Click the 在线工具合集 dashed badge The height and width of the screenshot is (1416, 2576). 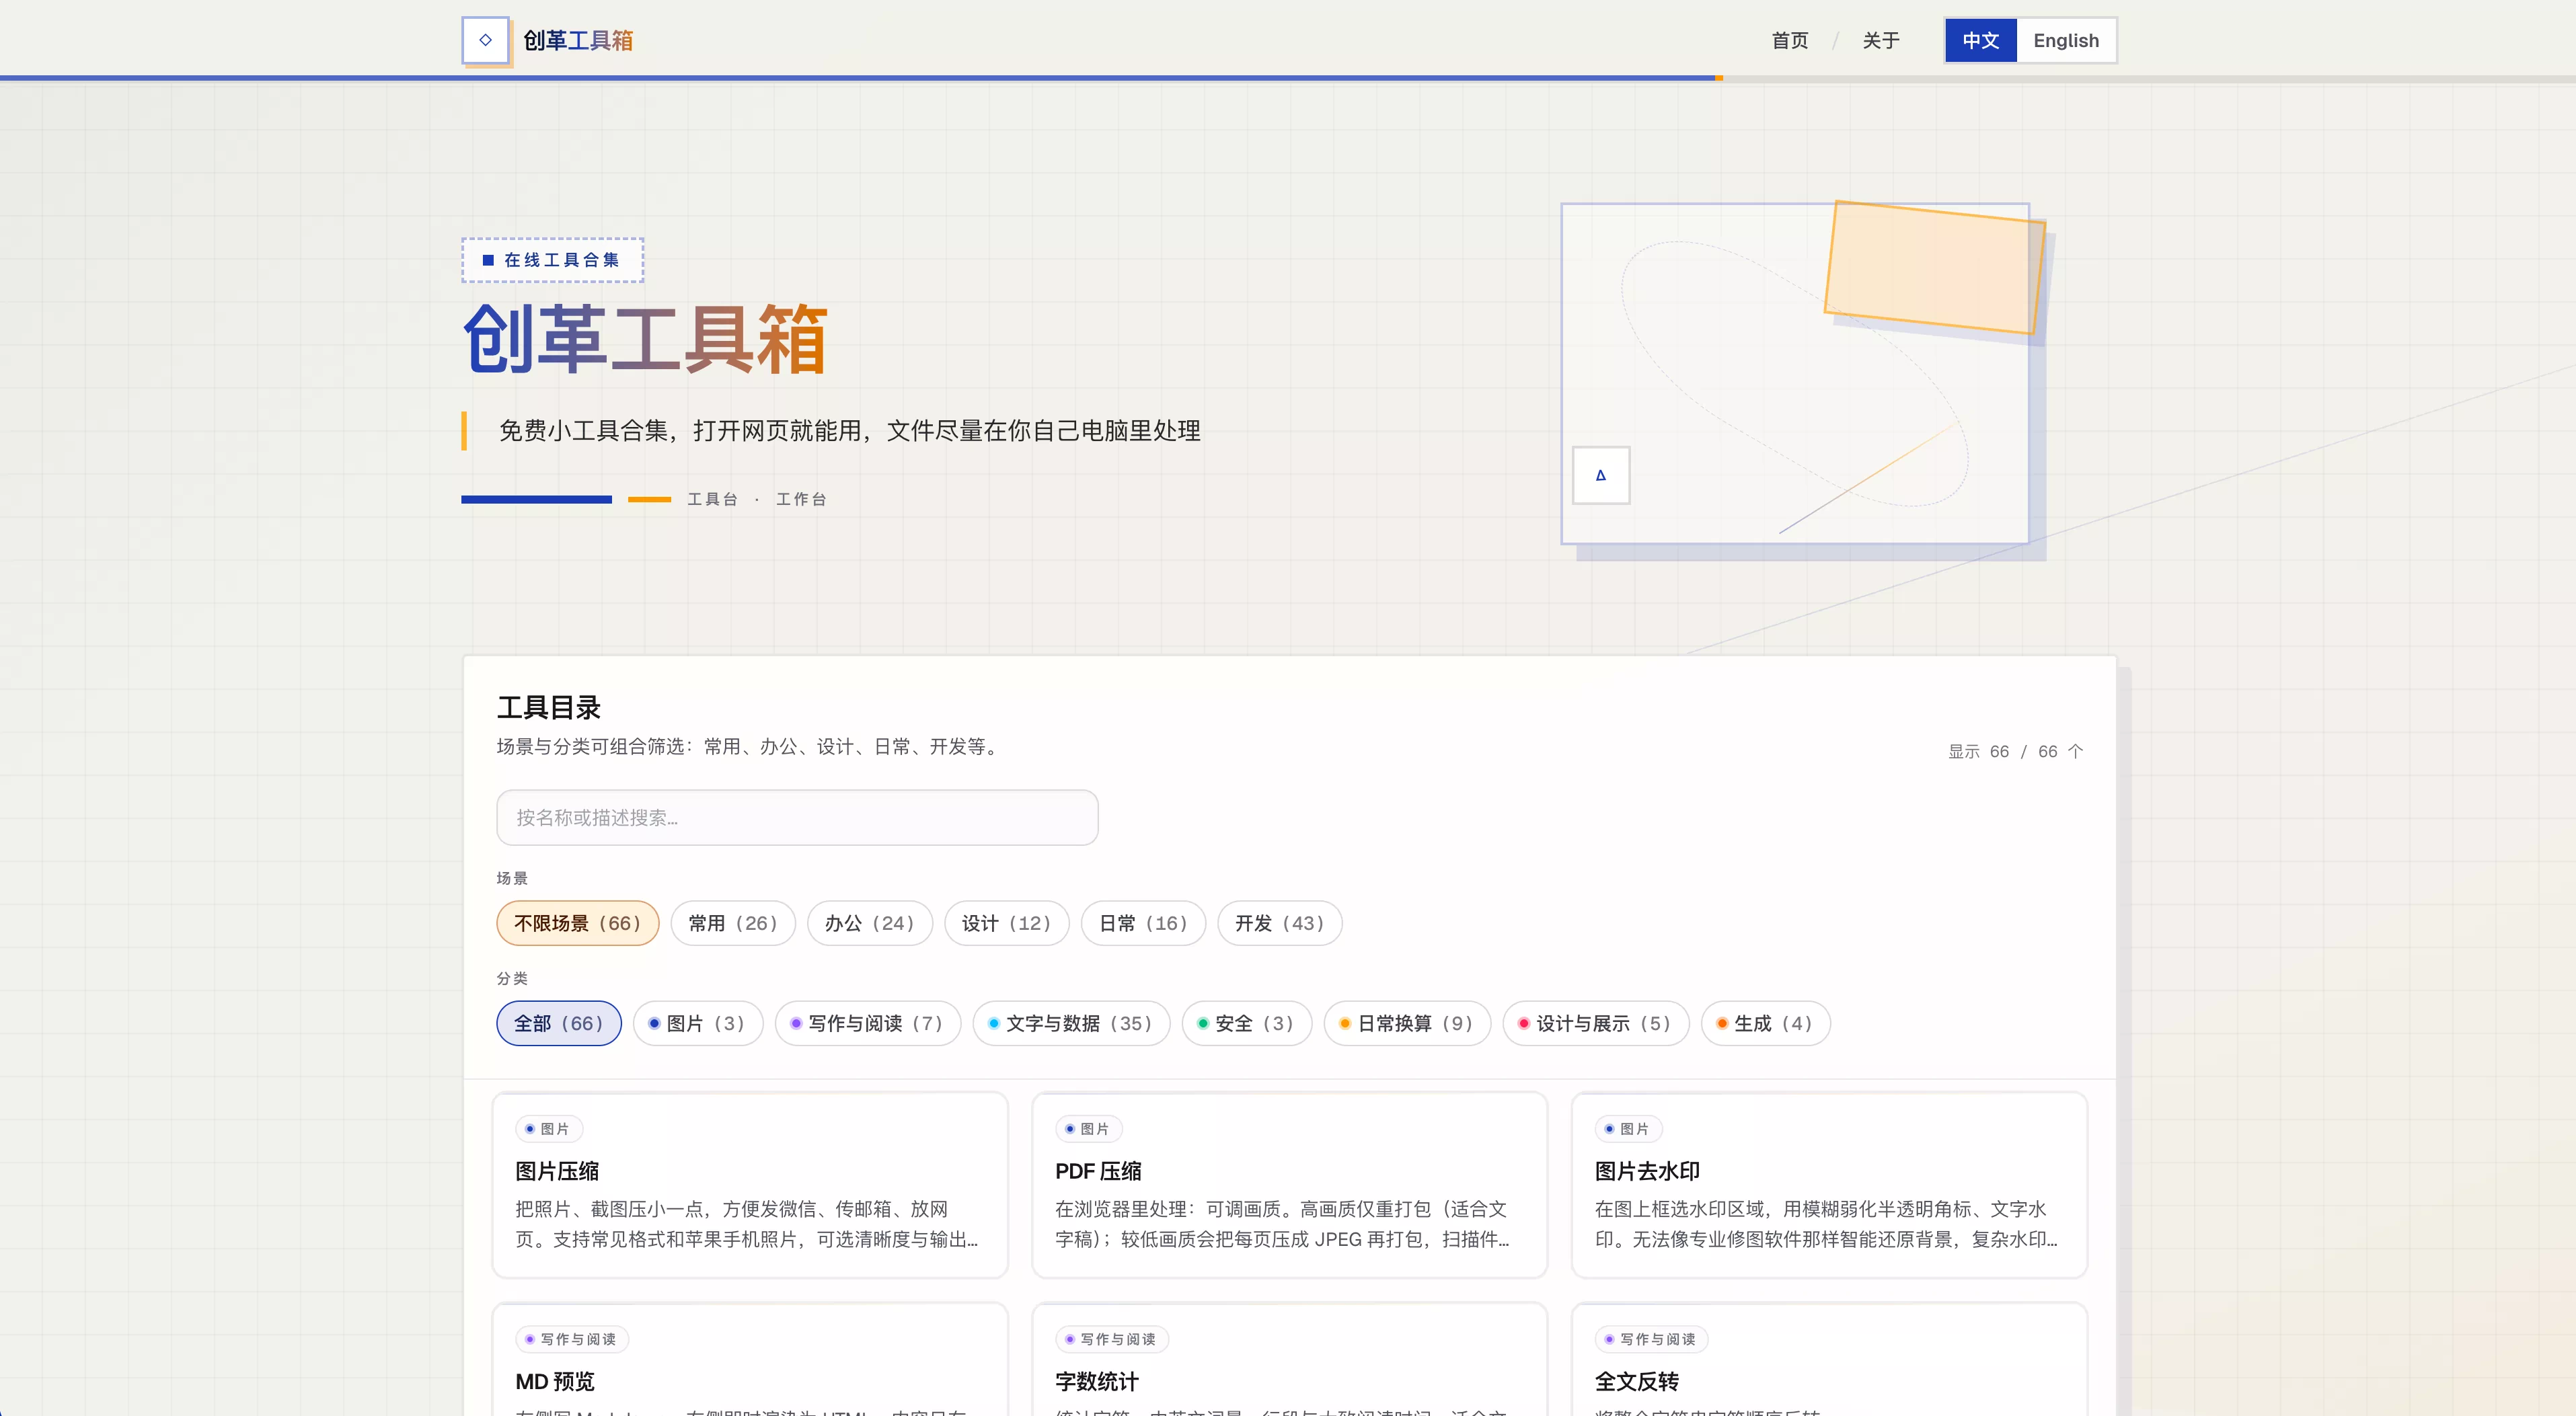[552, 260]
